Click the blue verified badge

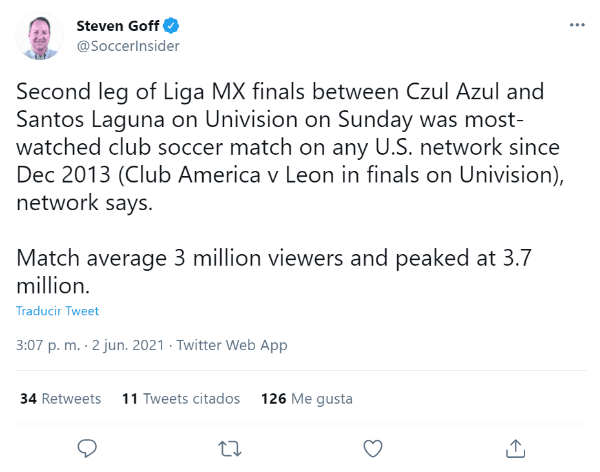coord(170,25)
